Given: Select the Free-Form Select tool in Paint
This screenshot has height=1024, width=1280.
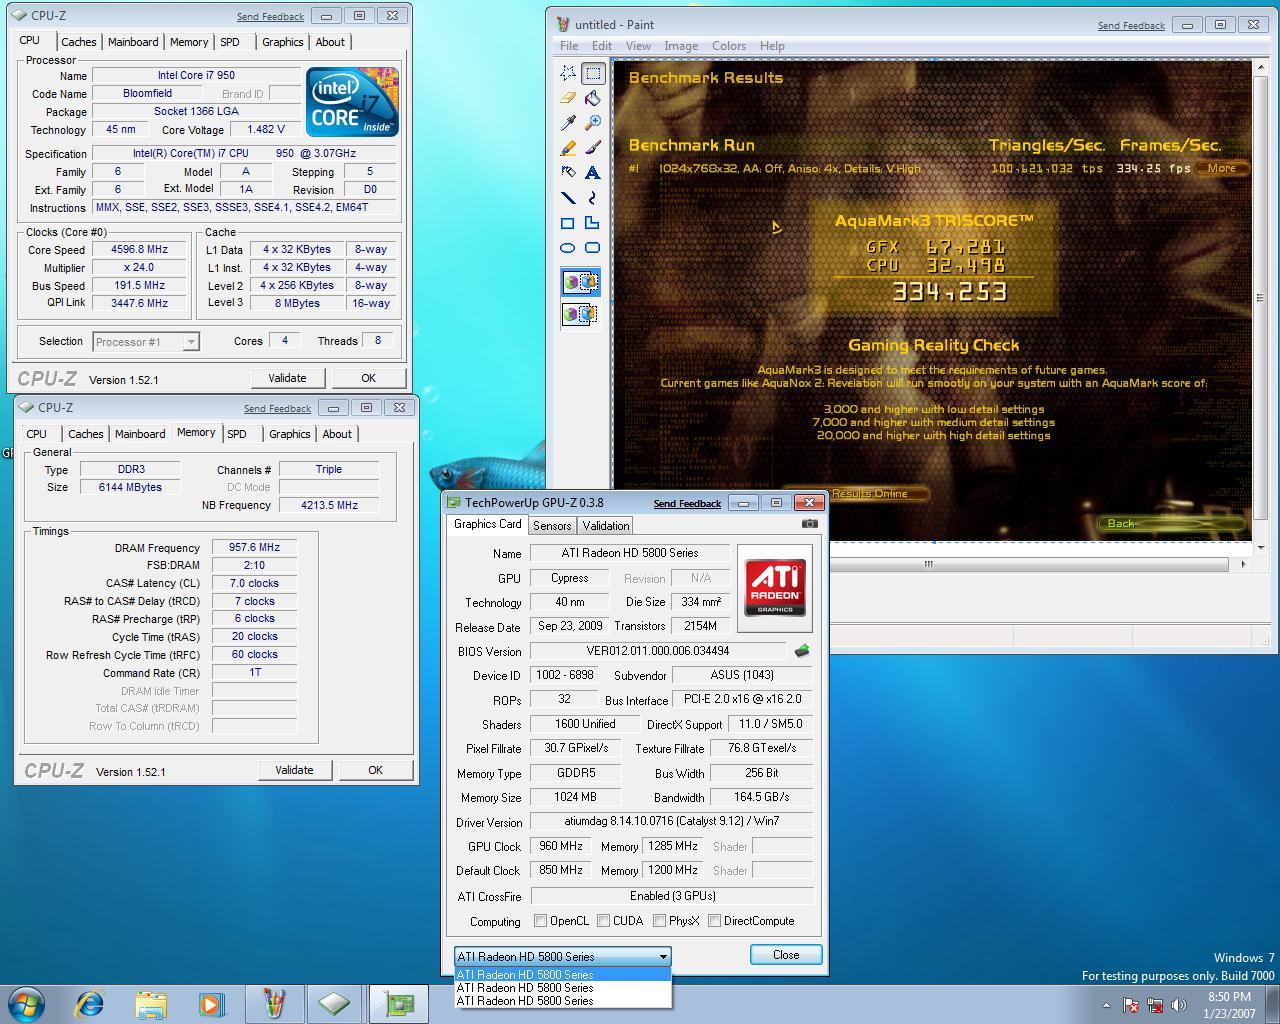Looking at the screenshot, I should [x=568, y=73].
